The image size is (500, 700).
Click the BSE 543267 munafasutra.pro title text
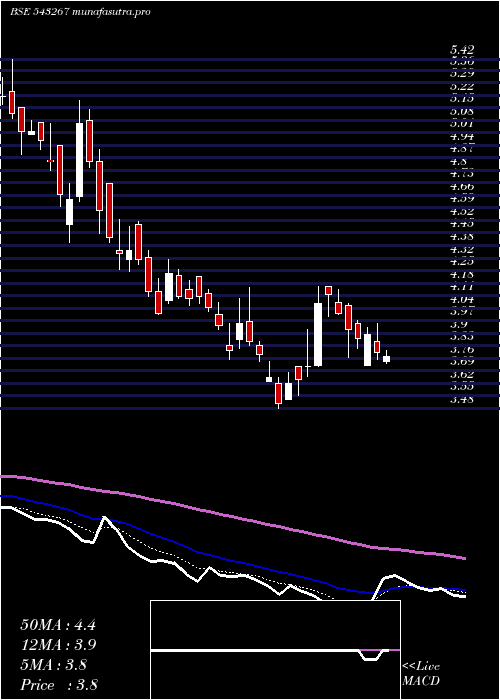click(80, 12)
